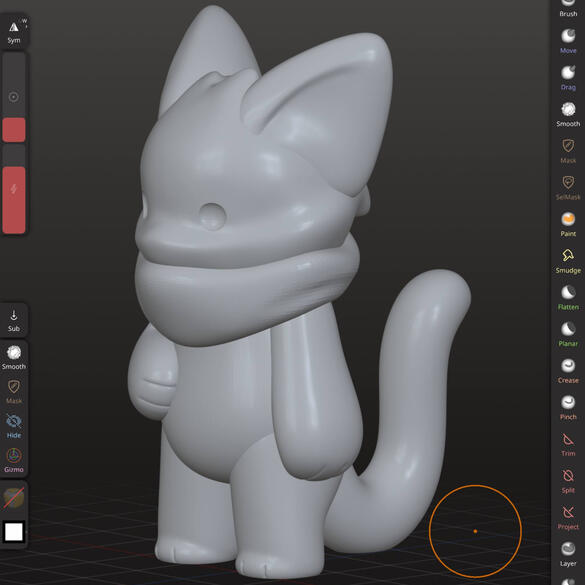585x585 pixels.
Task: Activate the Pinch tool
Action: (568, 407)
